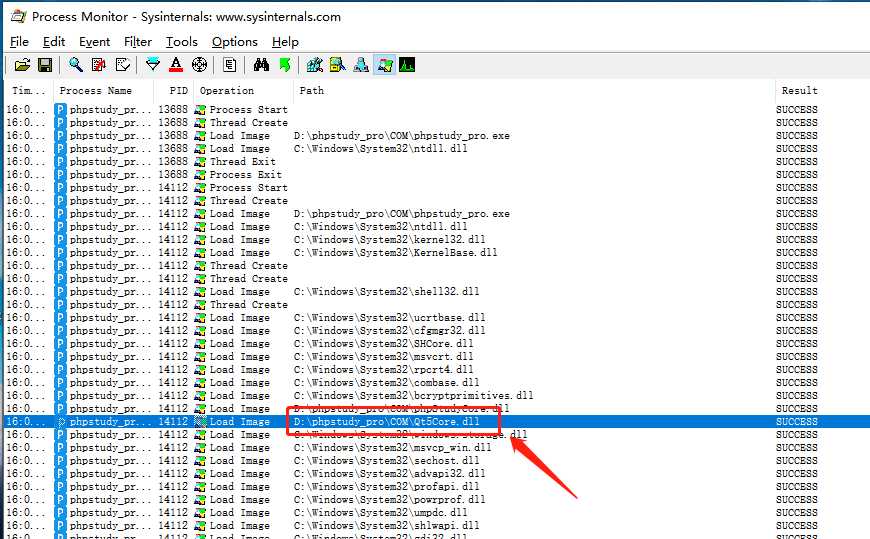Select the PID 14112 Process Start row
This screenshot has height=539, width=870.
coord(437,188)
